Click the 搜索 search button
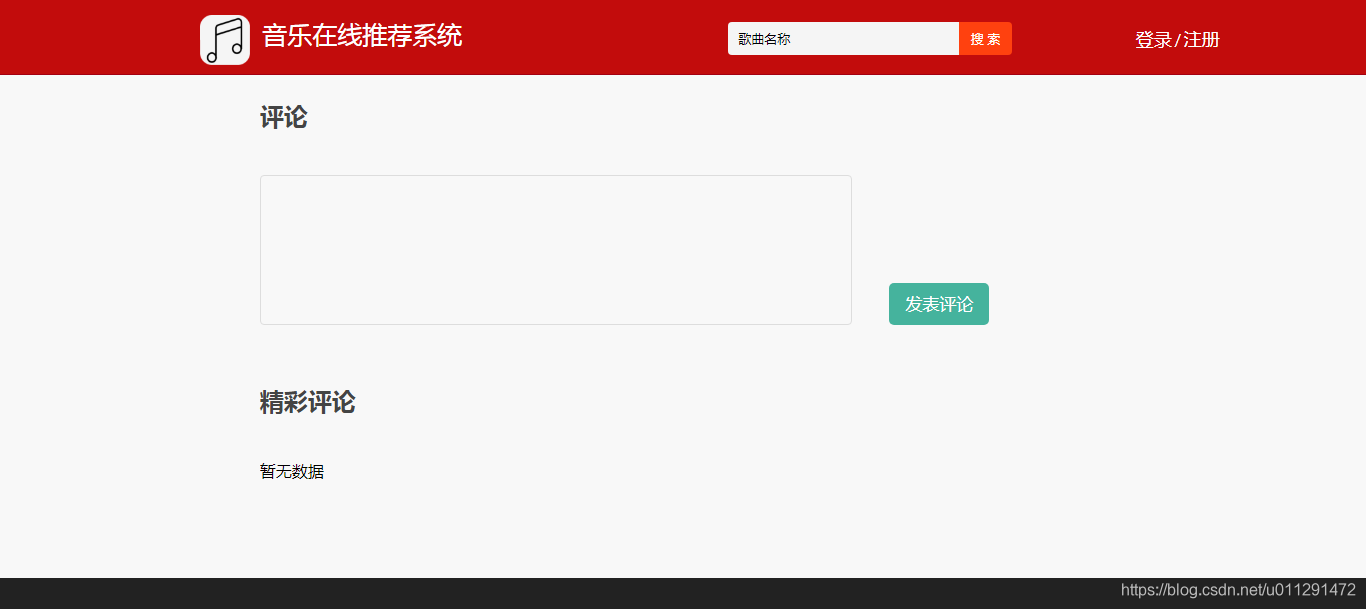 (x=985, y=38)
